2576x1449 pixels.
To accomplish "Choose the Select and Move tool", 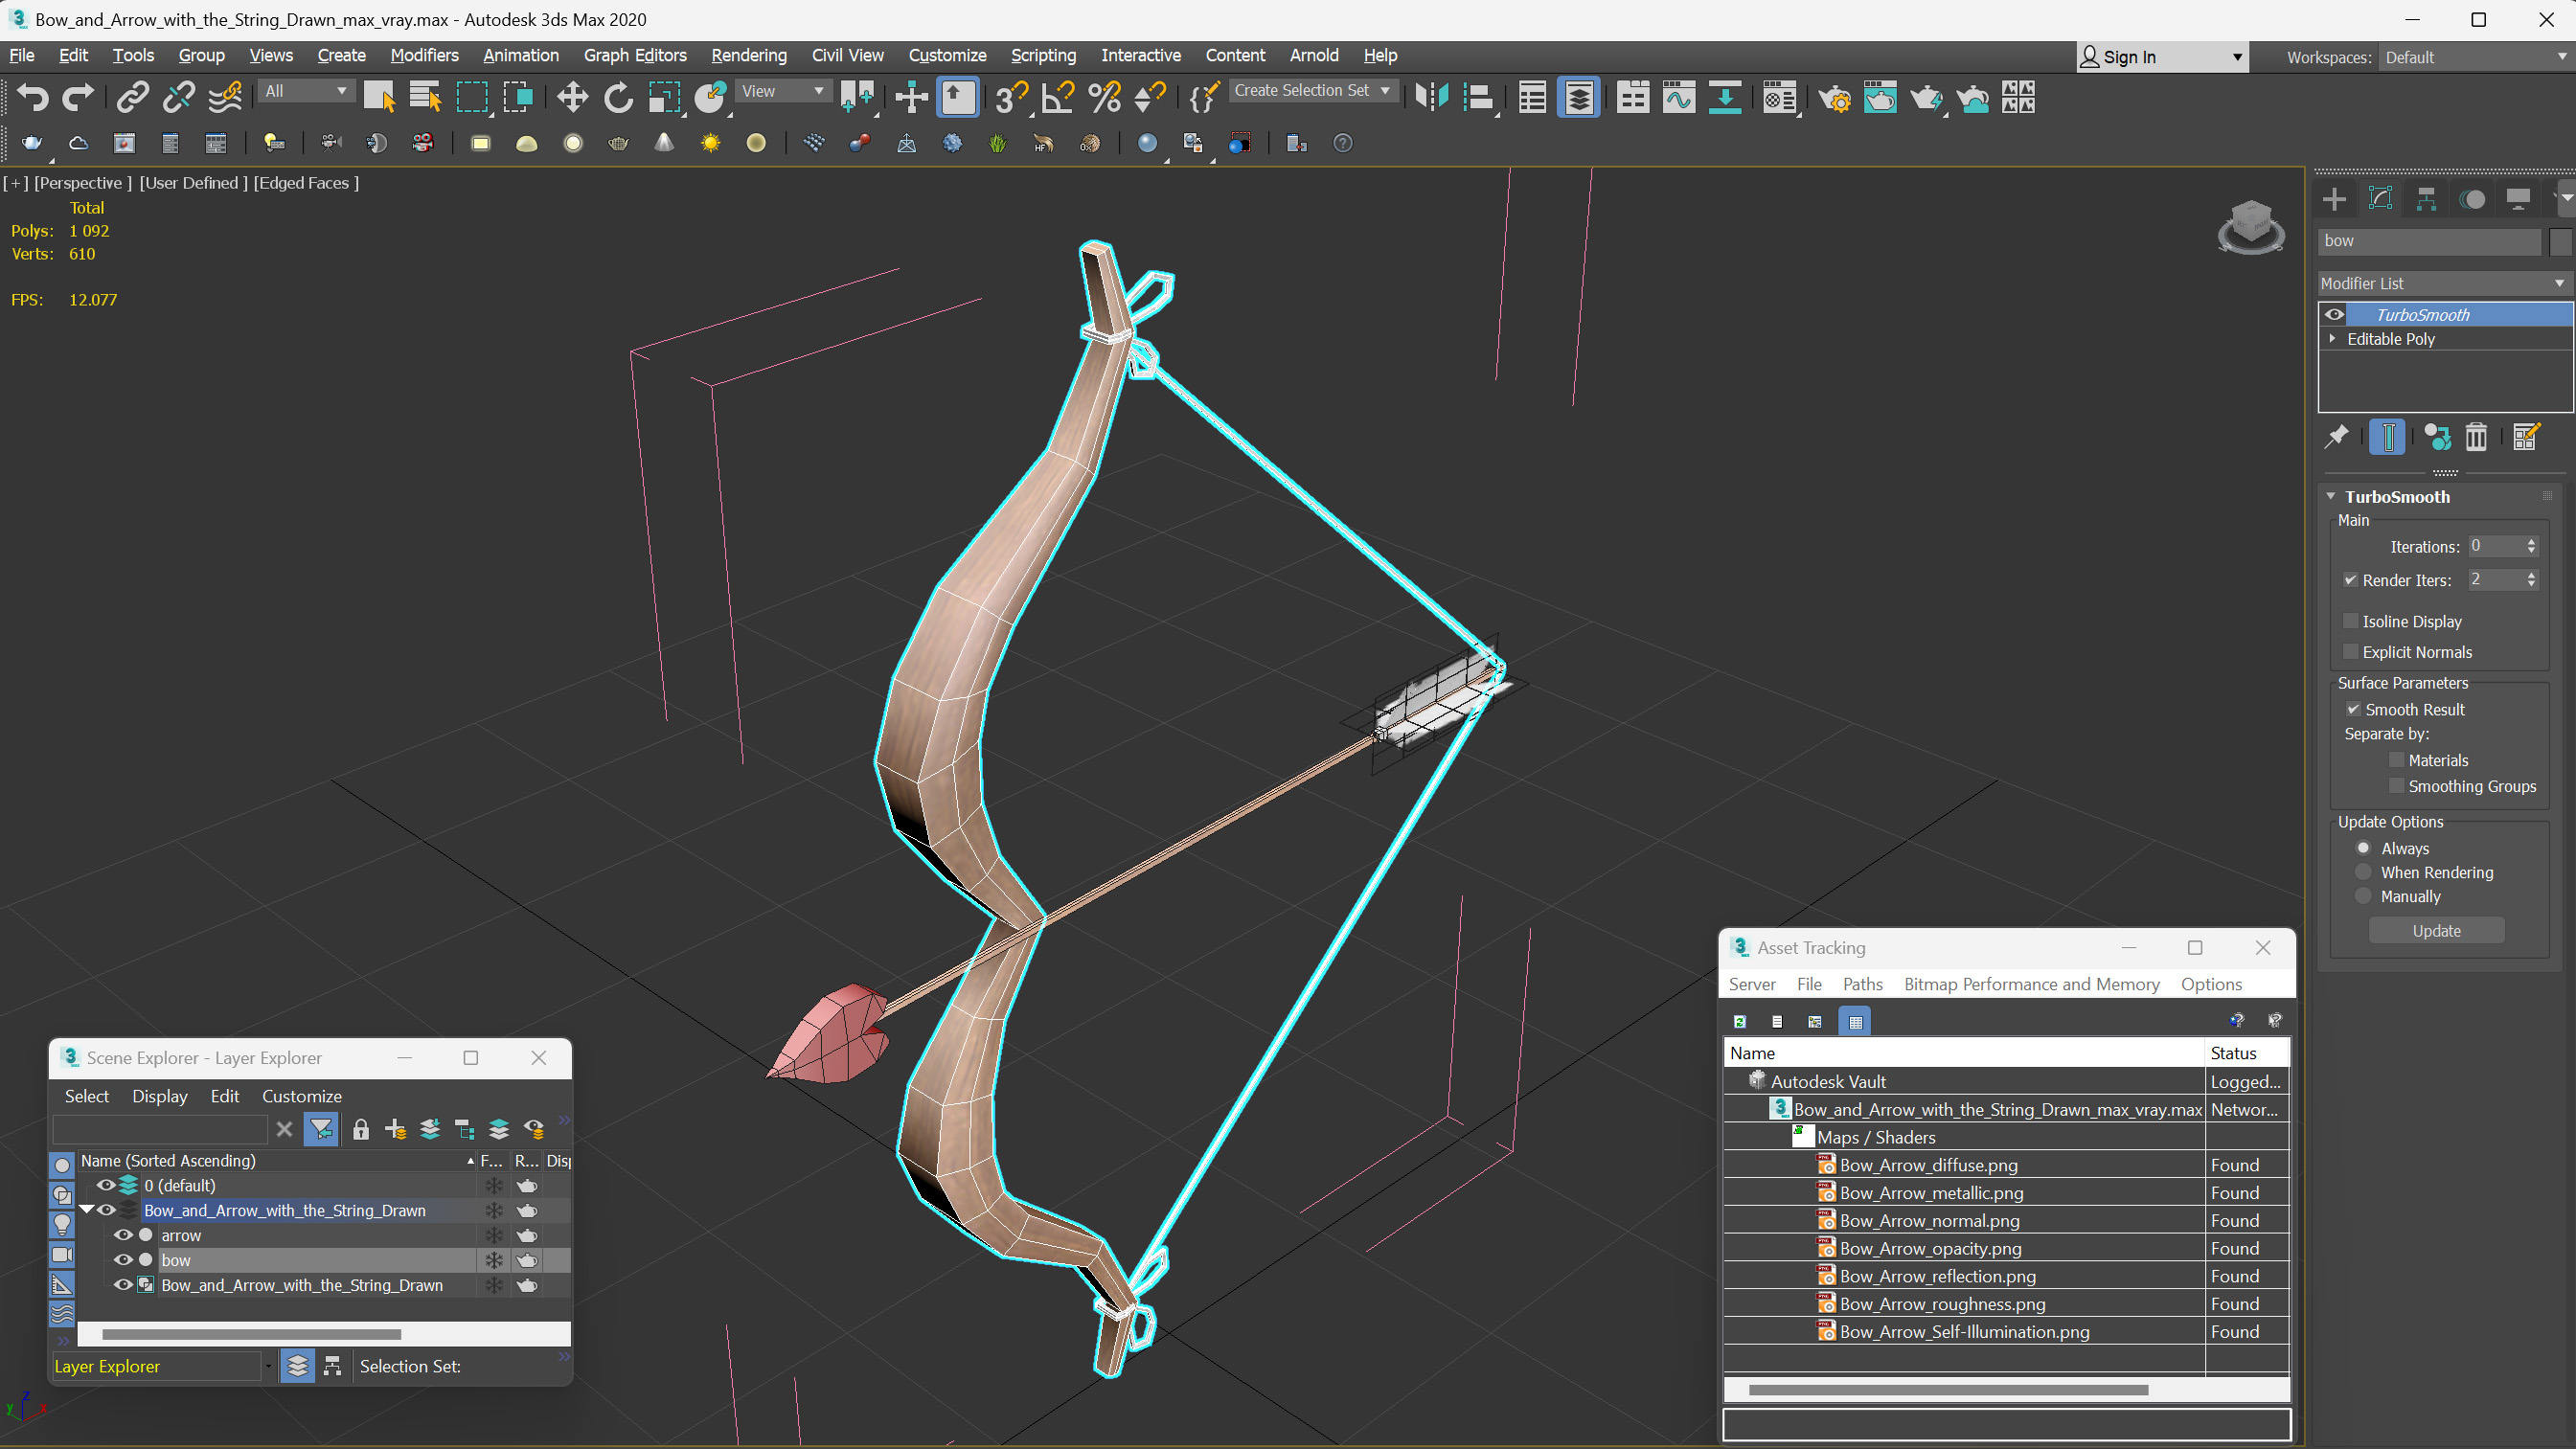I will tap(572, 97).
